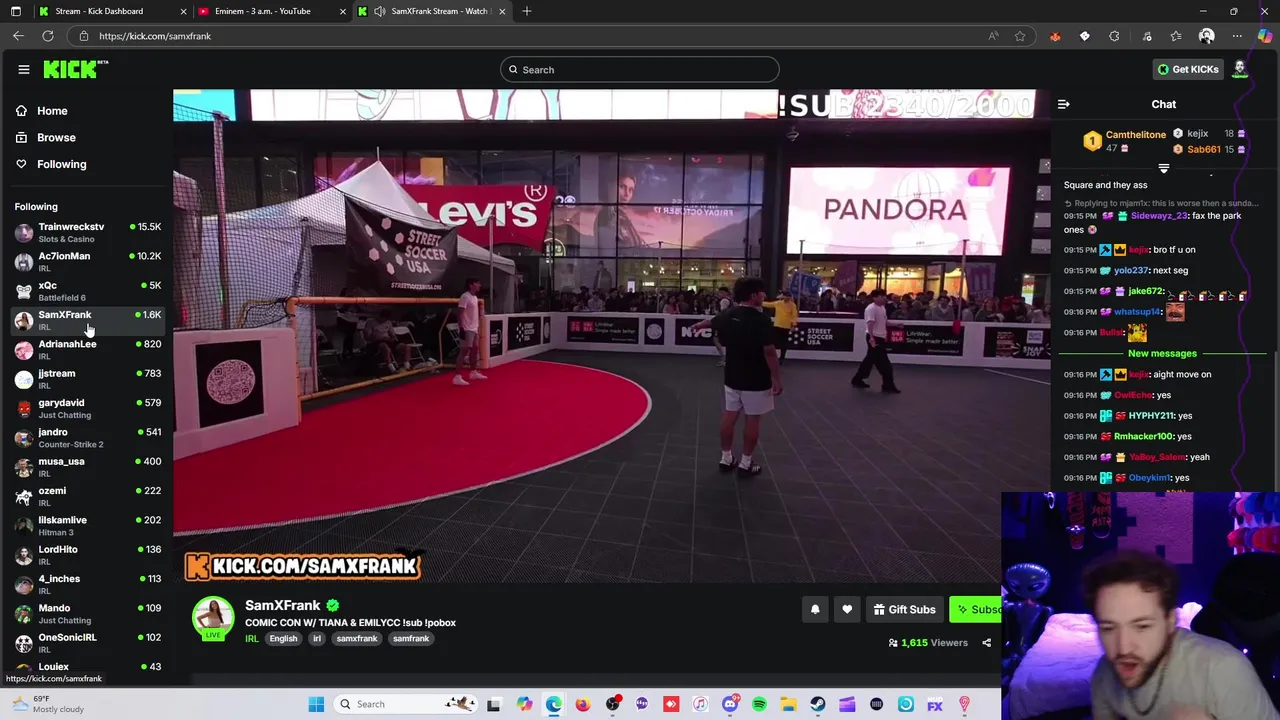Reload the current page

pyautogui.click(x=48, y=36)
